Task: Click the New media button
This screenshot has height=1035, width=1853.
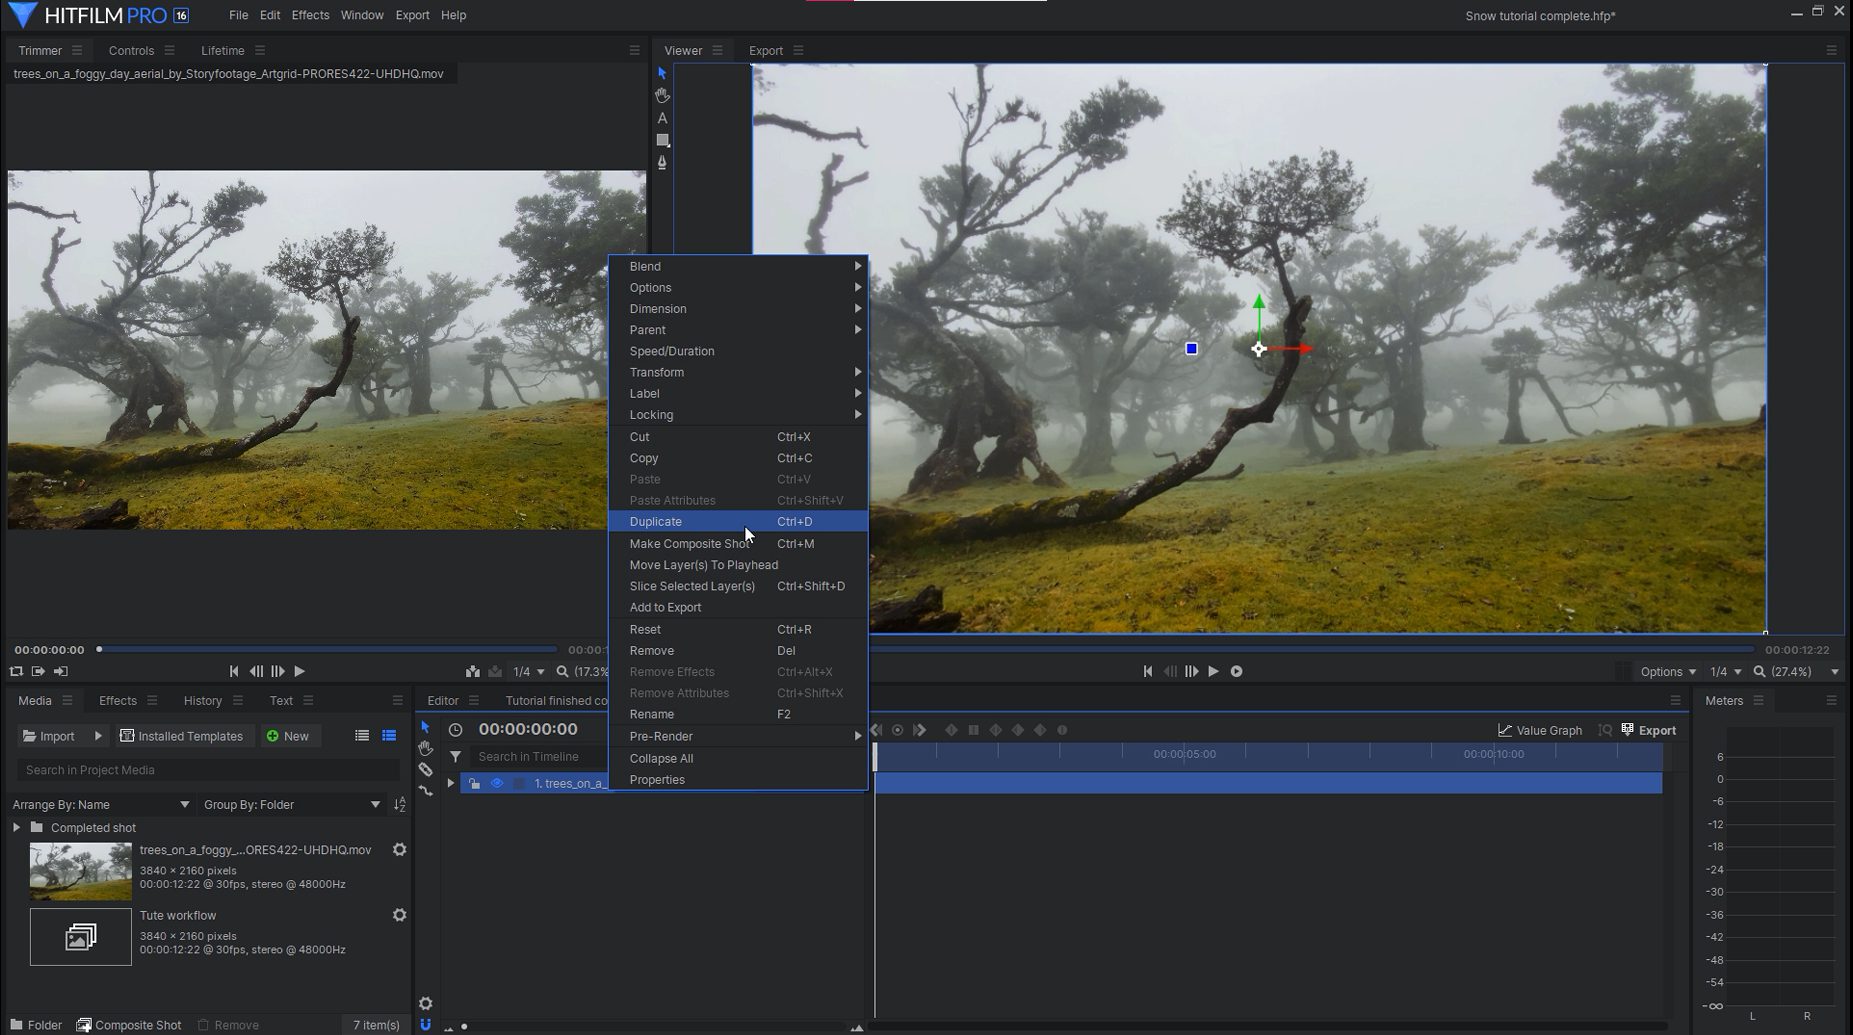Action: pos(288,736)
